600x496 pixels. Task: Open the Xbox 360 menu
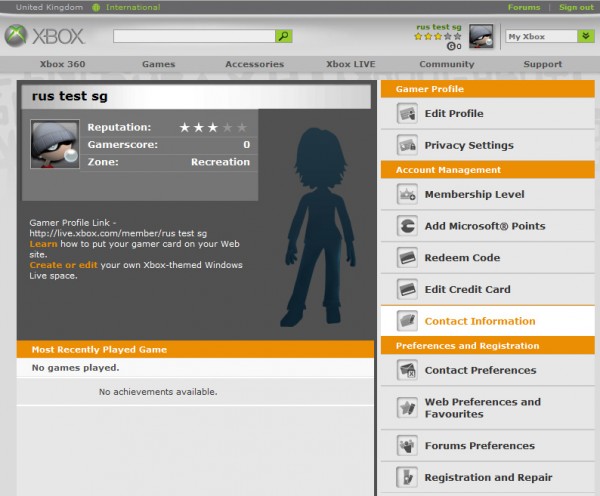62,64
